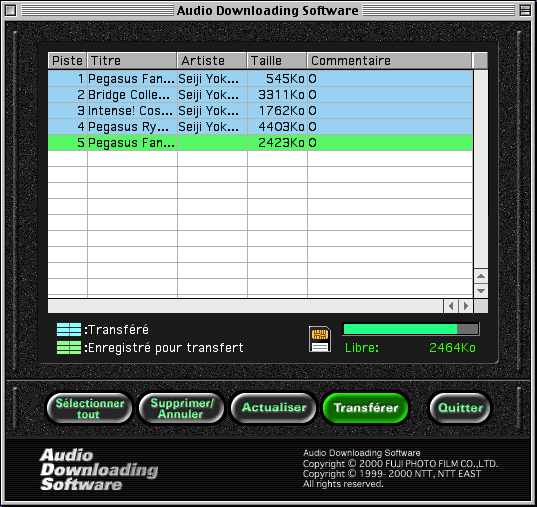Click Supprimer/Annuler button

click(x=181, y=408)
